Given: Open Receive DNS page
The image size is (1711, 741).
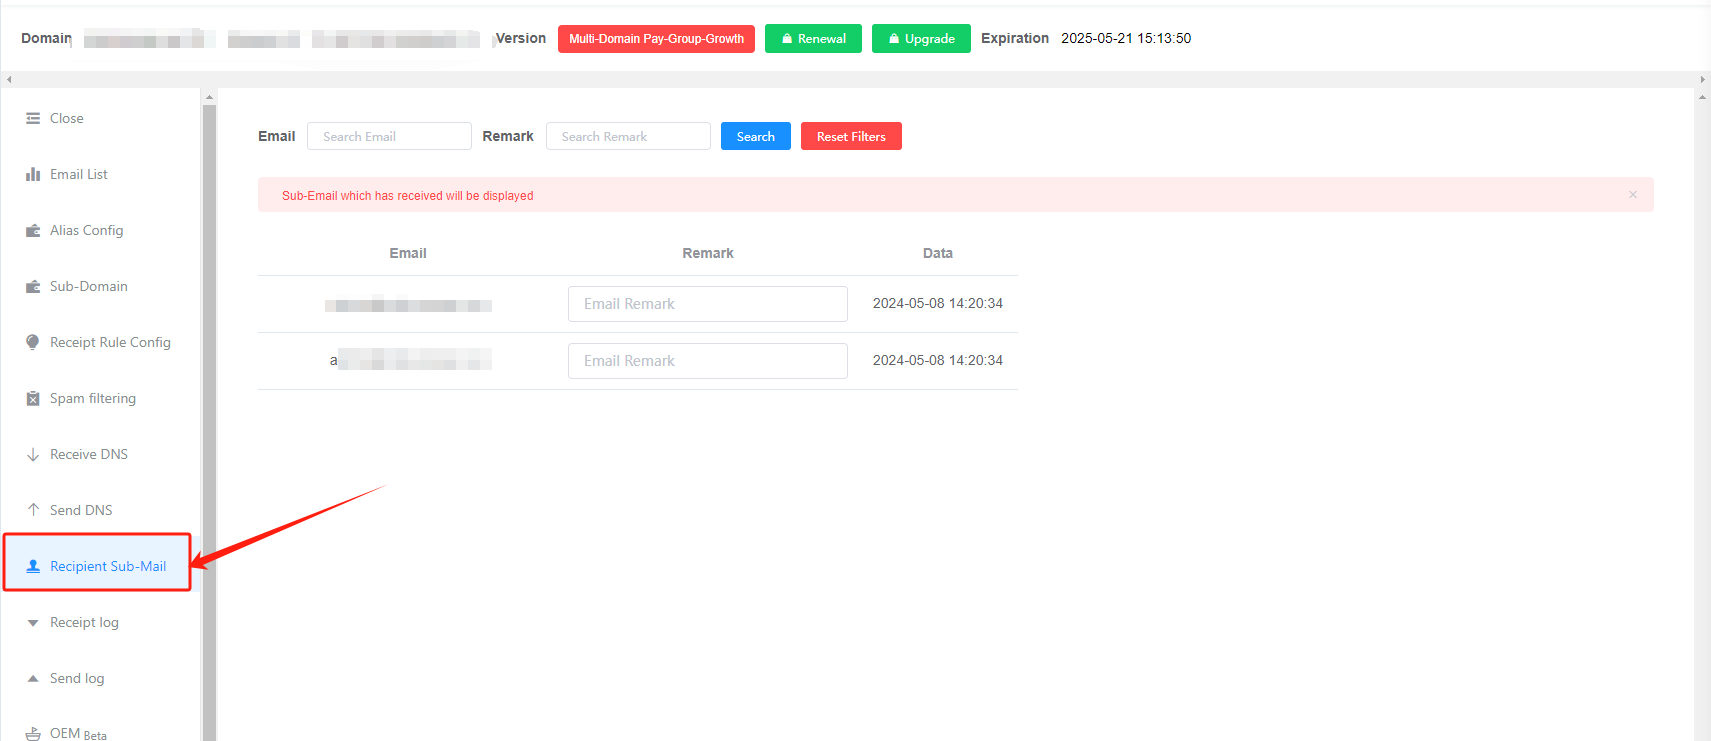Looking at the screenshot, I should pos(89,454).
